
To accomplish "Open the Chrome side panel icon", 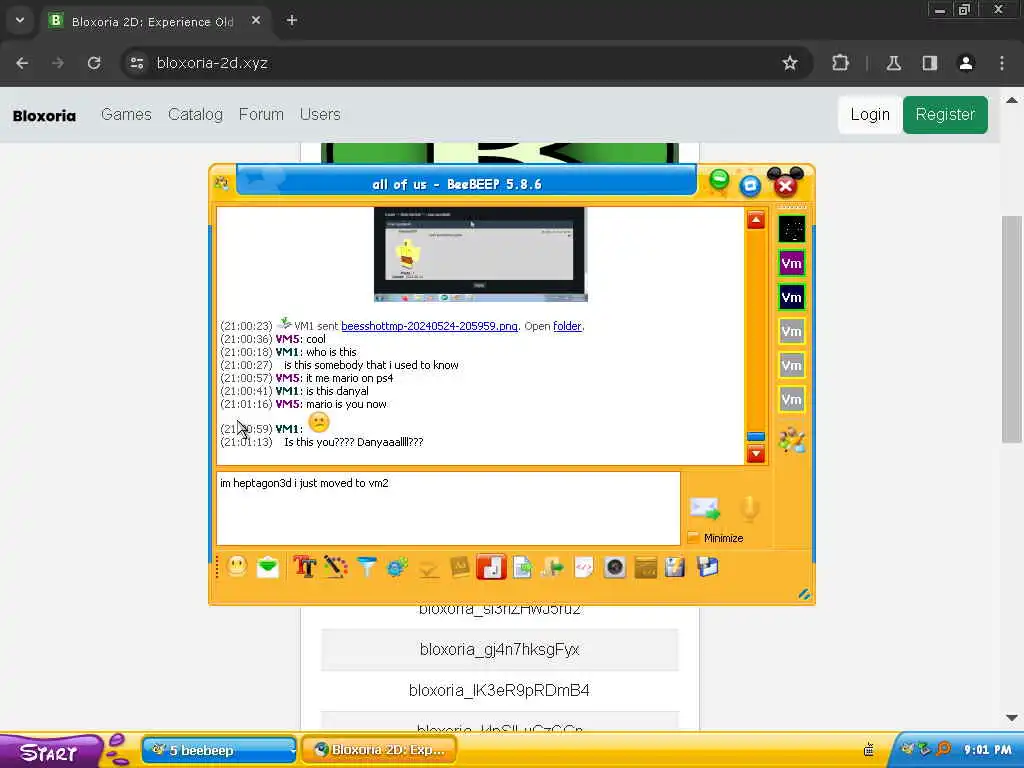I will pos(930,63).
